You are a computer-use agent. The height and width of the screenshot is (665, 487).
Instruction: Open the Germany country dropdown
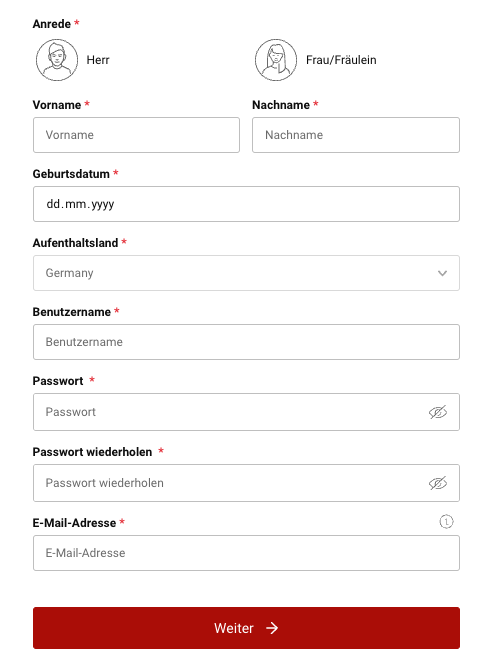pos(246,273)
